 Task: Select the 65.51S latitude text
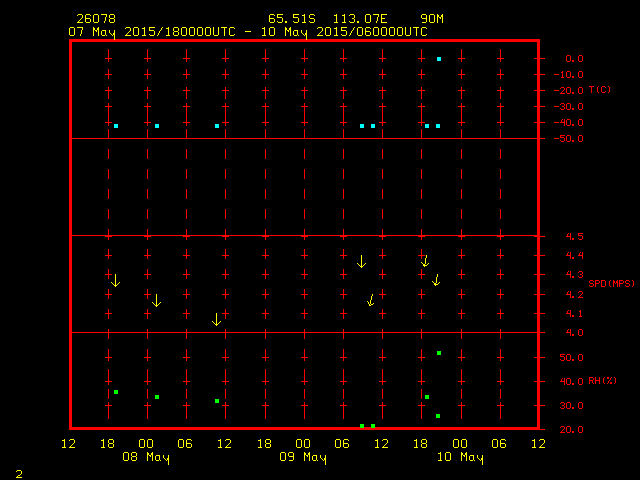coord(292,19)
